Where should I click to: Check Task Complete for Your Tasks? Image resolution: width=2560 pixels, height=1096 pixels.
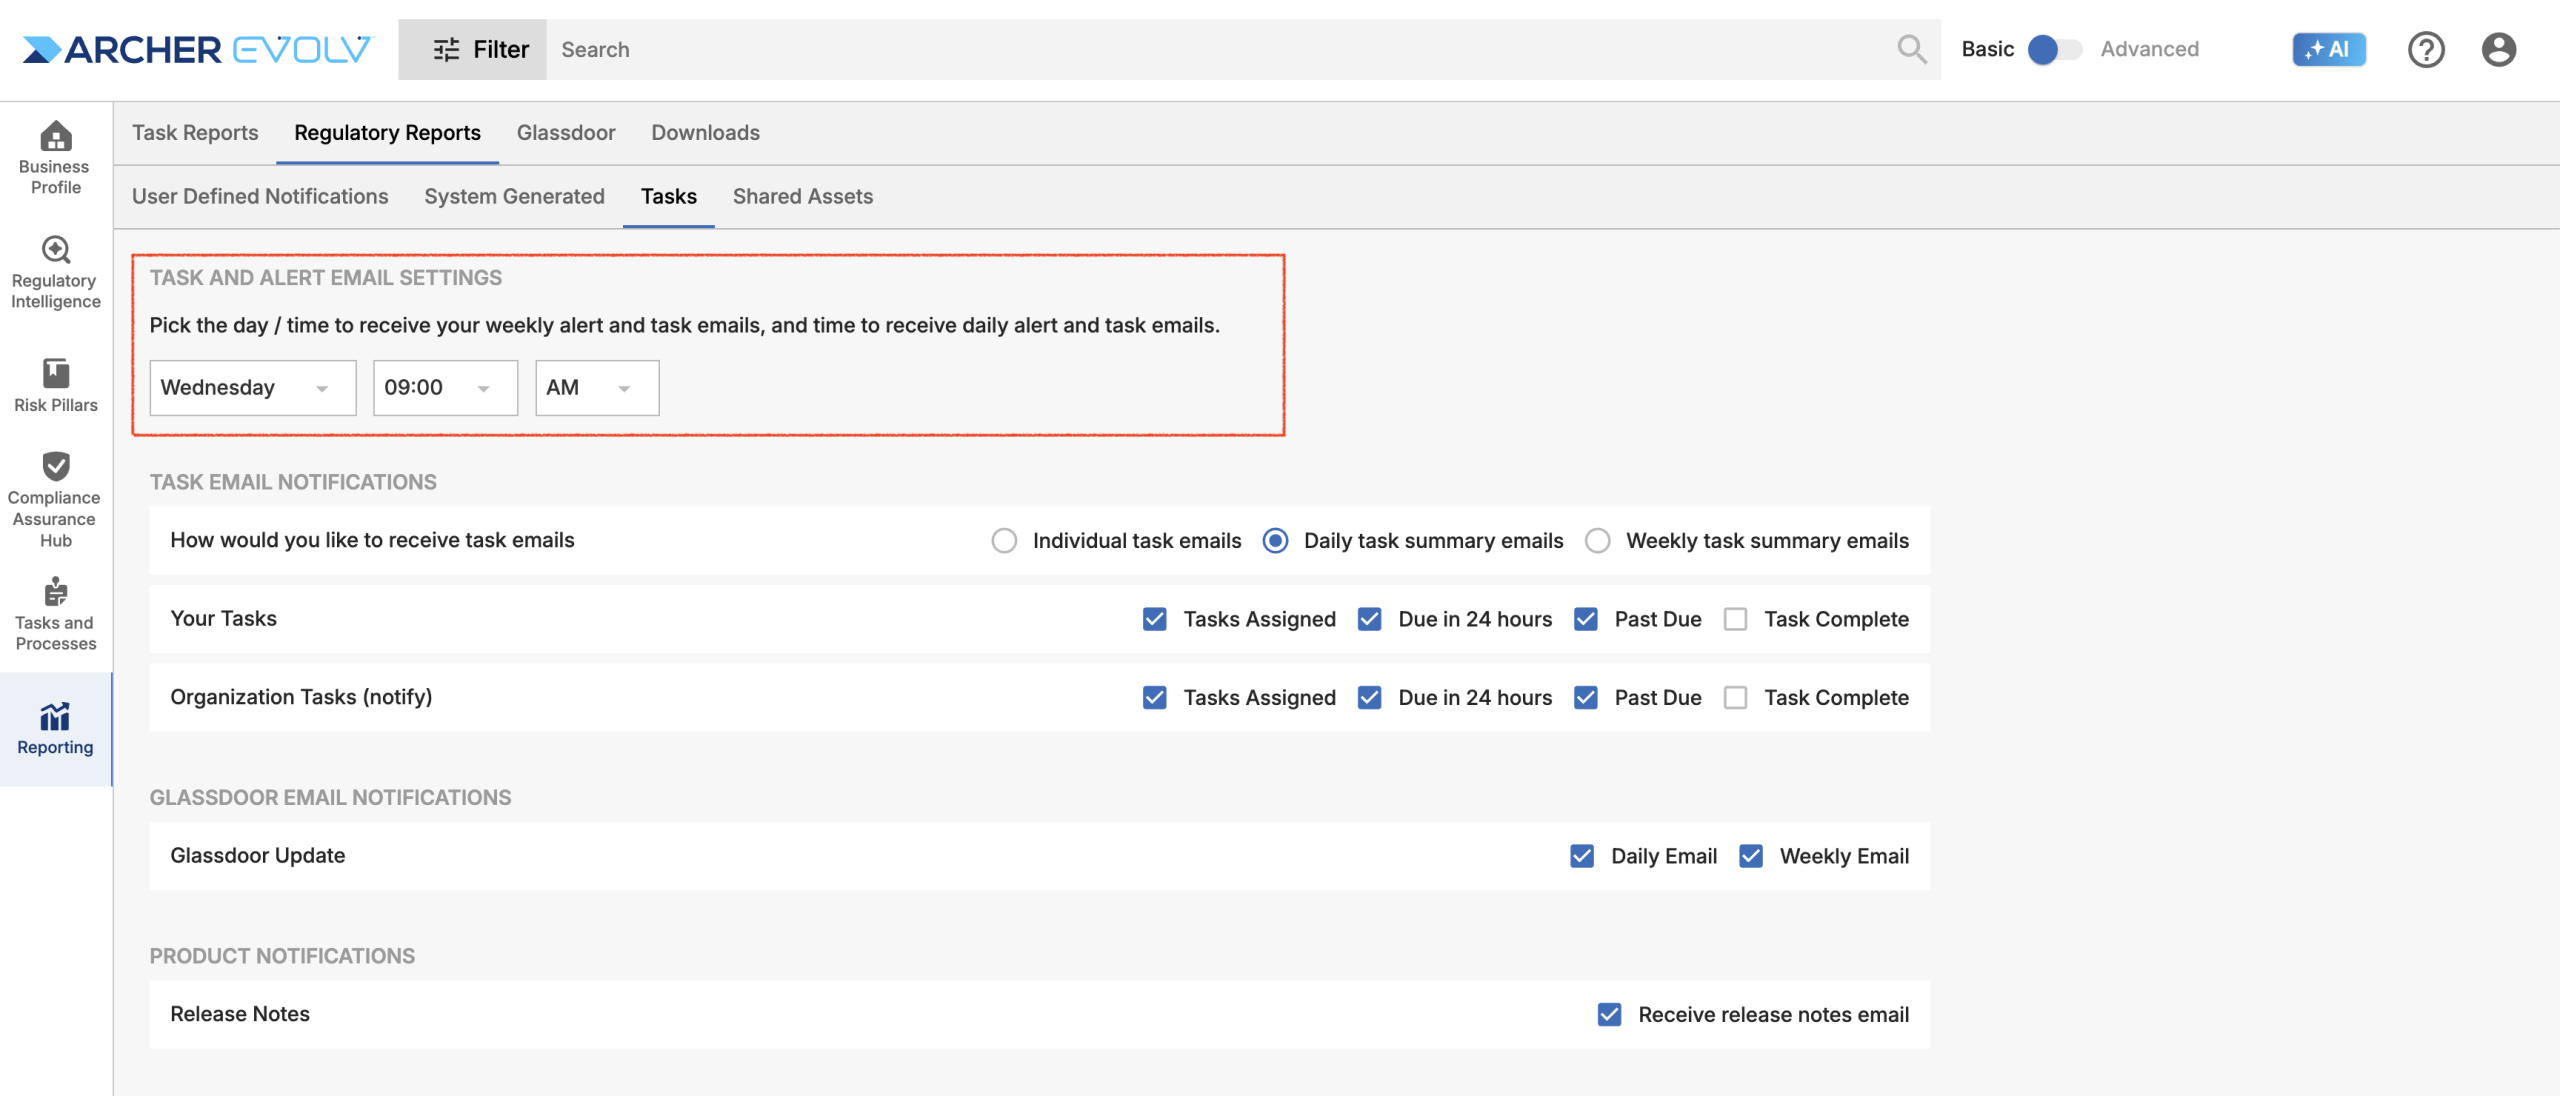coord(1735,619)
